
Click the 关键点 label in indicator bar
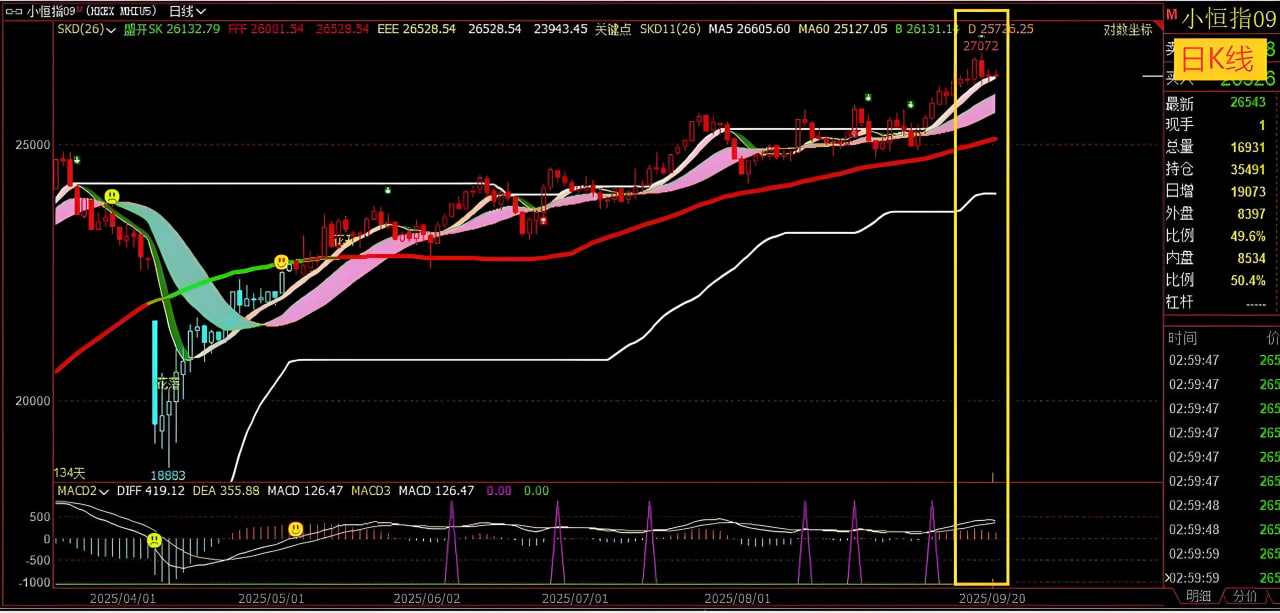613,29
